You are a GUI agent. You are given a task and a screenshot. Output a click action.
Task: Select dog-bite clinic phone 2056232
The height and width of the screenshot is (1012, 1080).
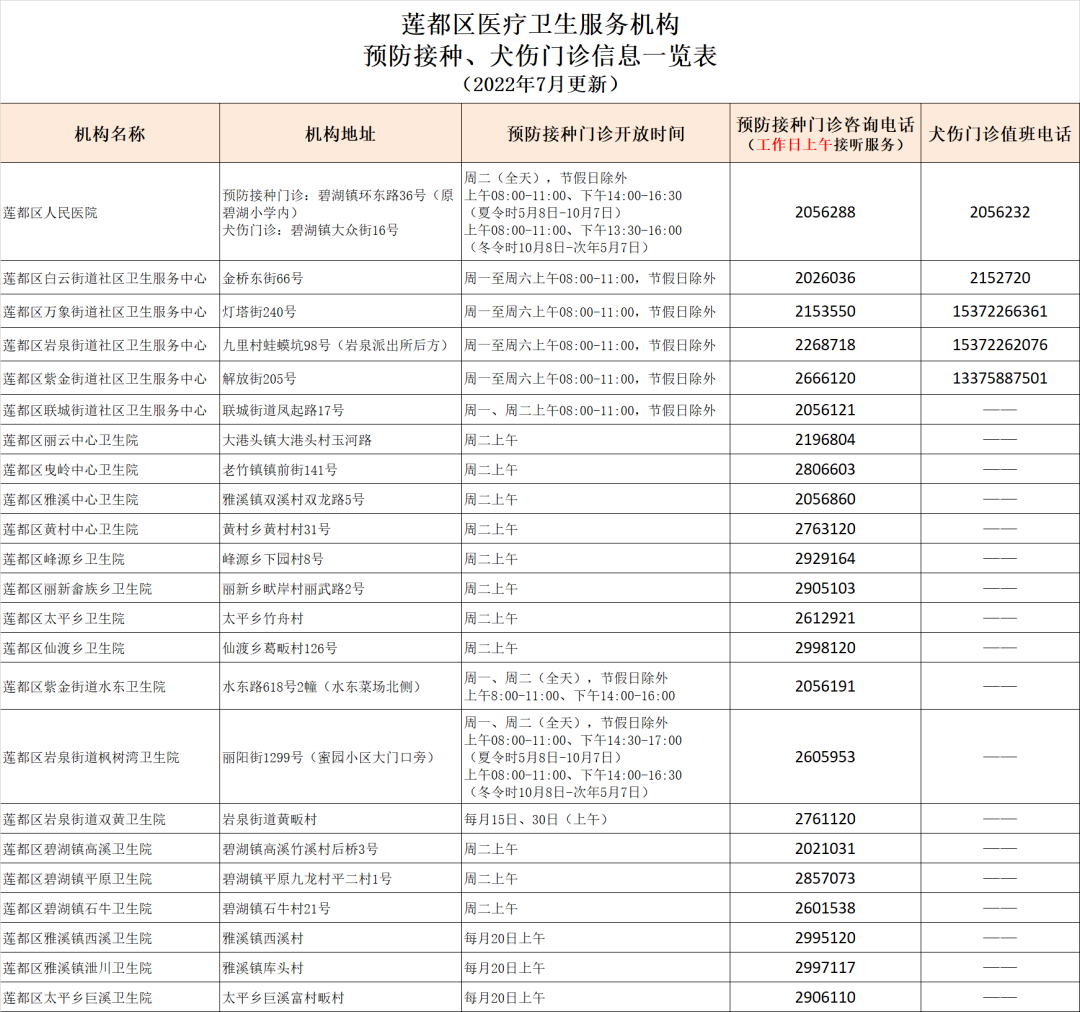pos(999,213)
